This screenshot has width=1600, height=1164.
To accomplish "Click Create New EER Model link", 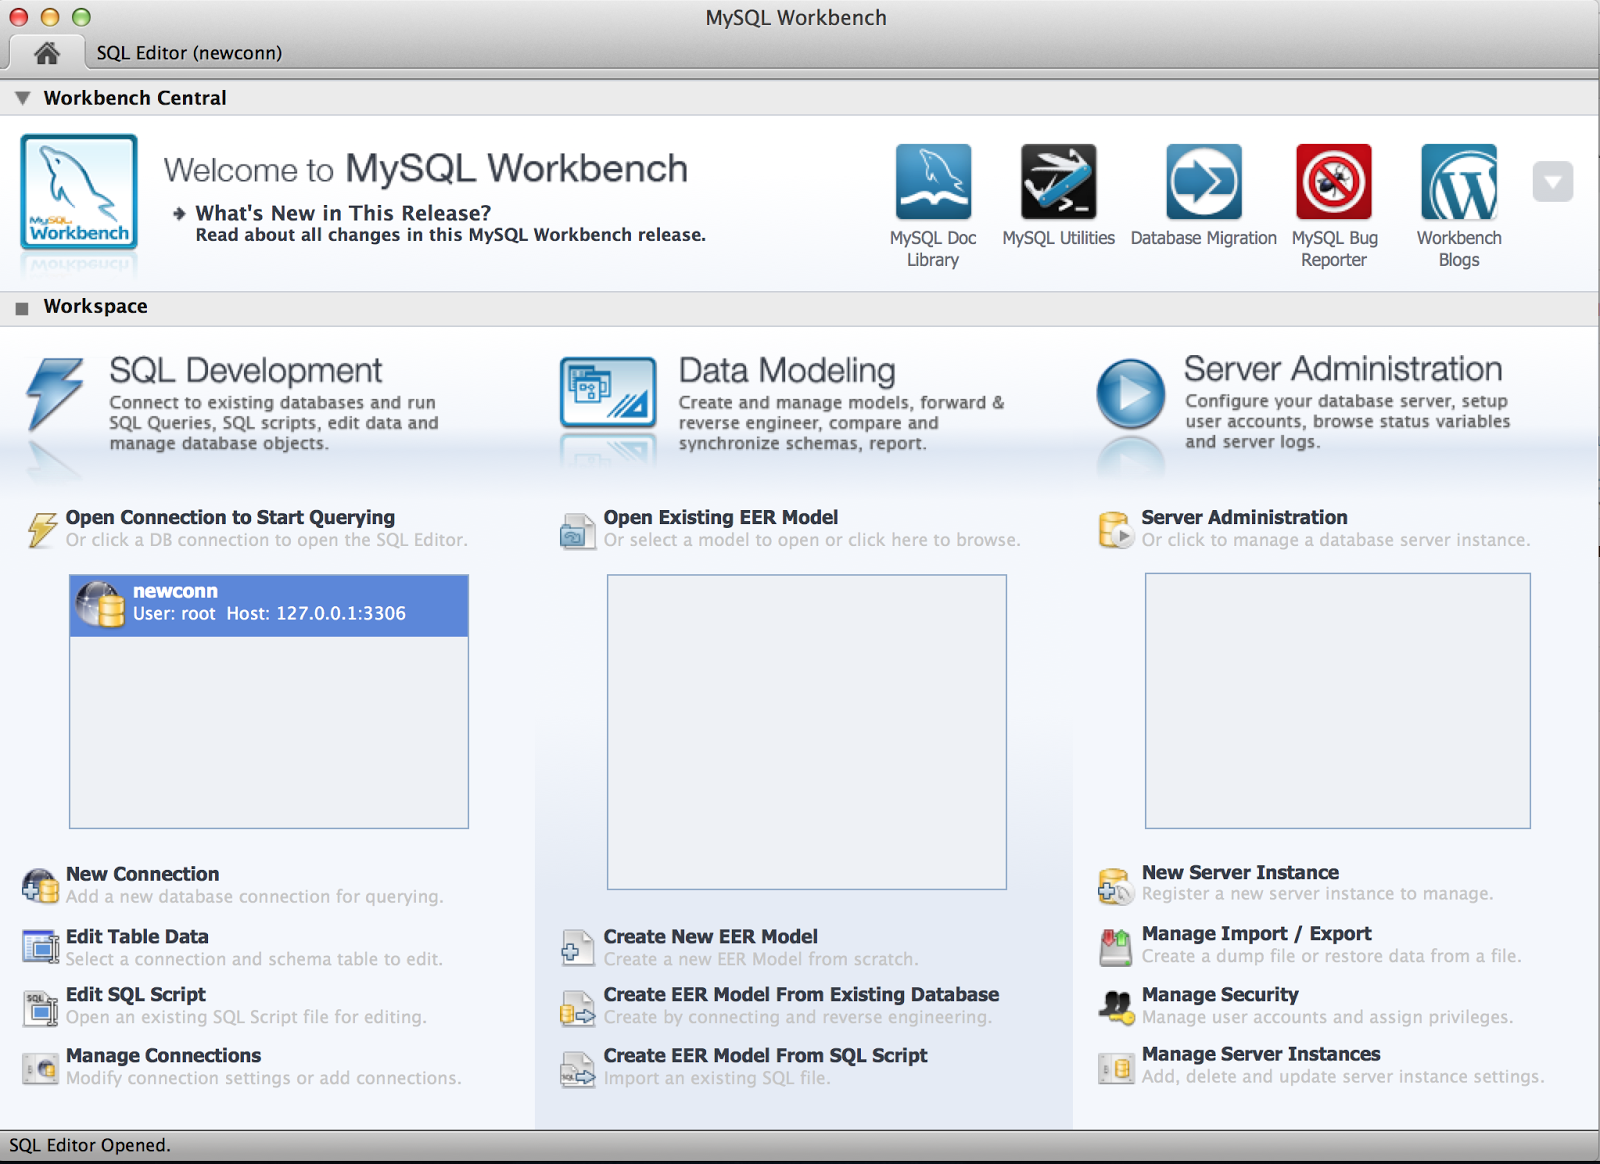I will click(x=711, y=937).
